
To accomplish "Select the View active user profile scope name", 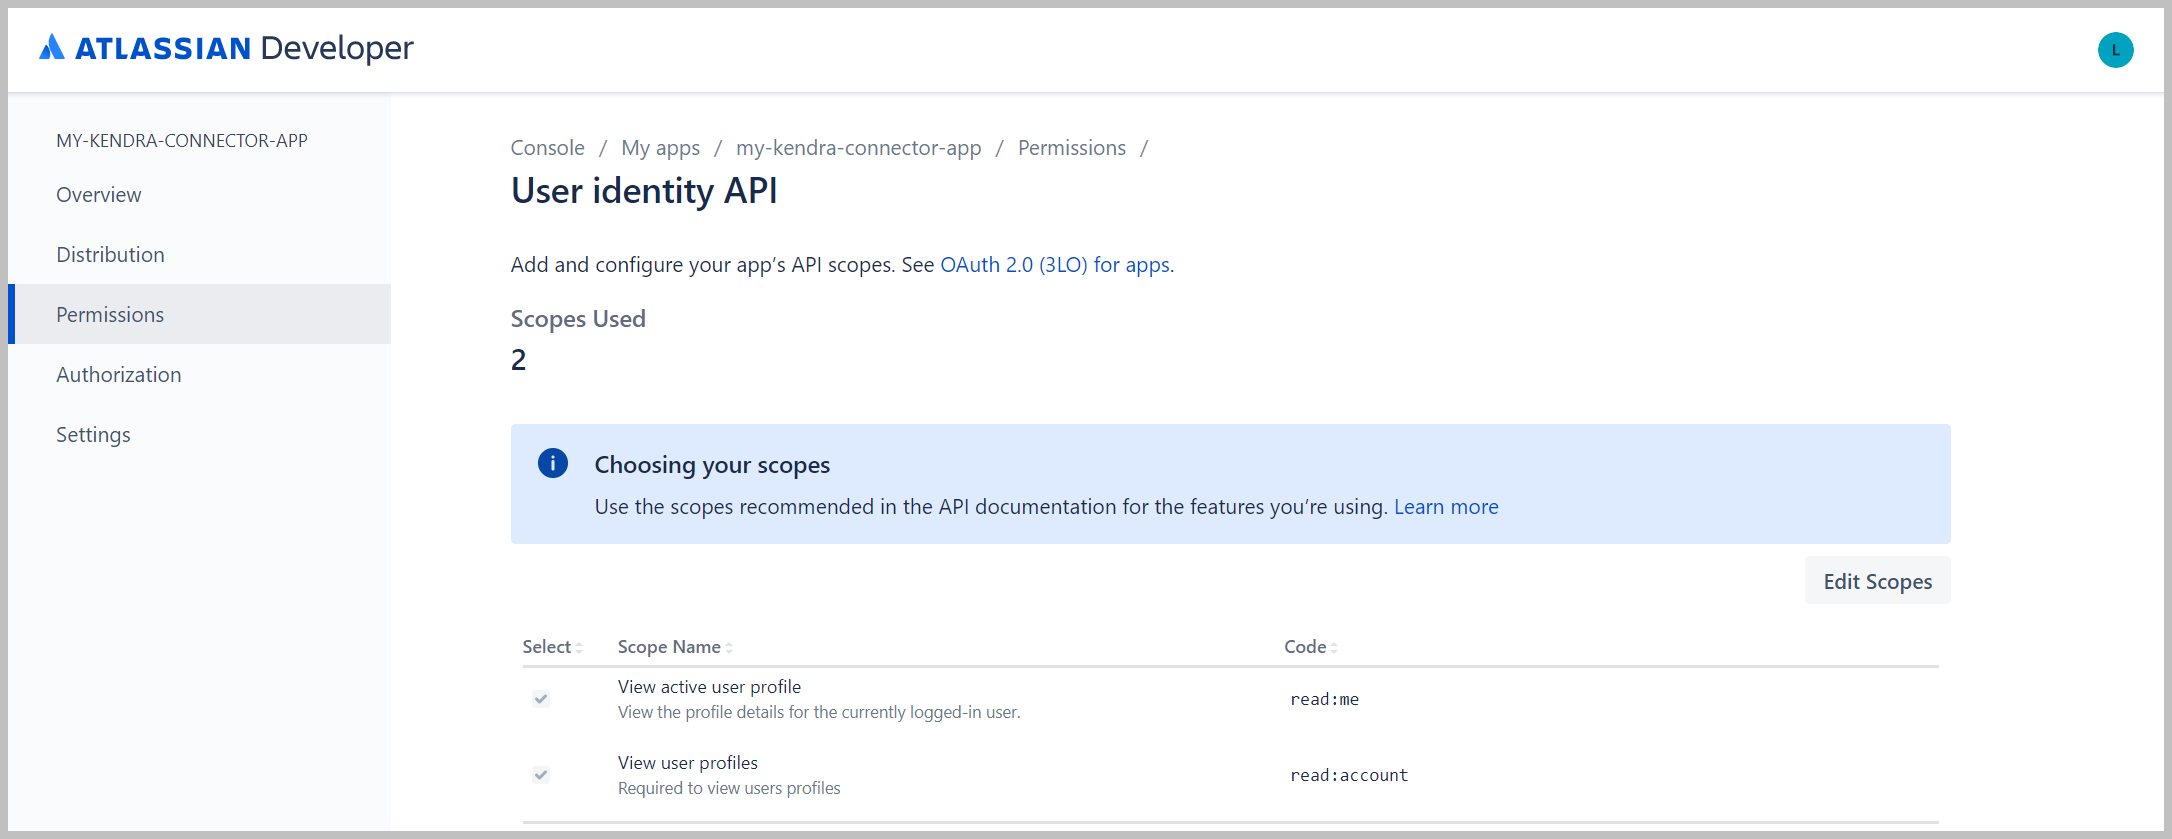I will (709, 686).
